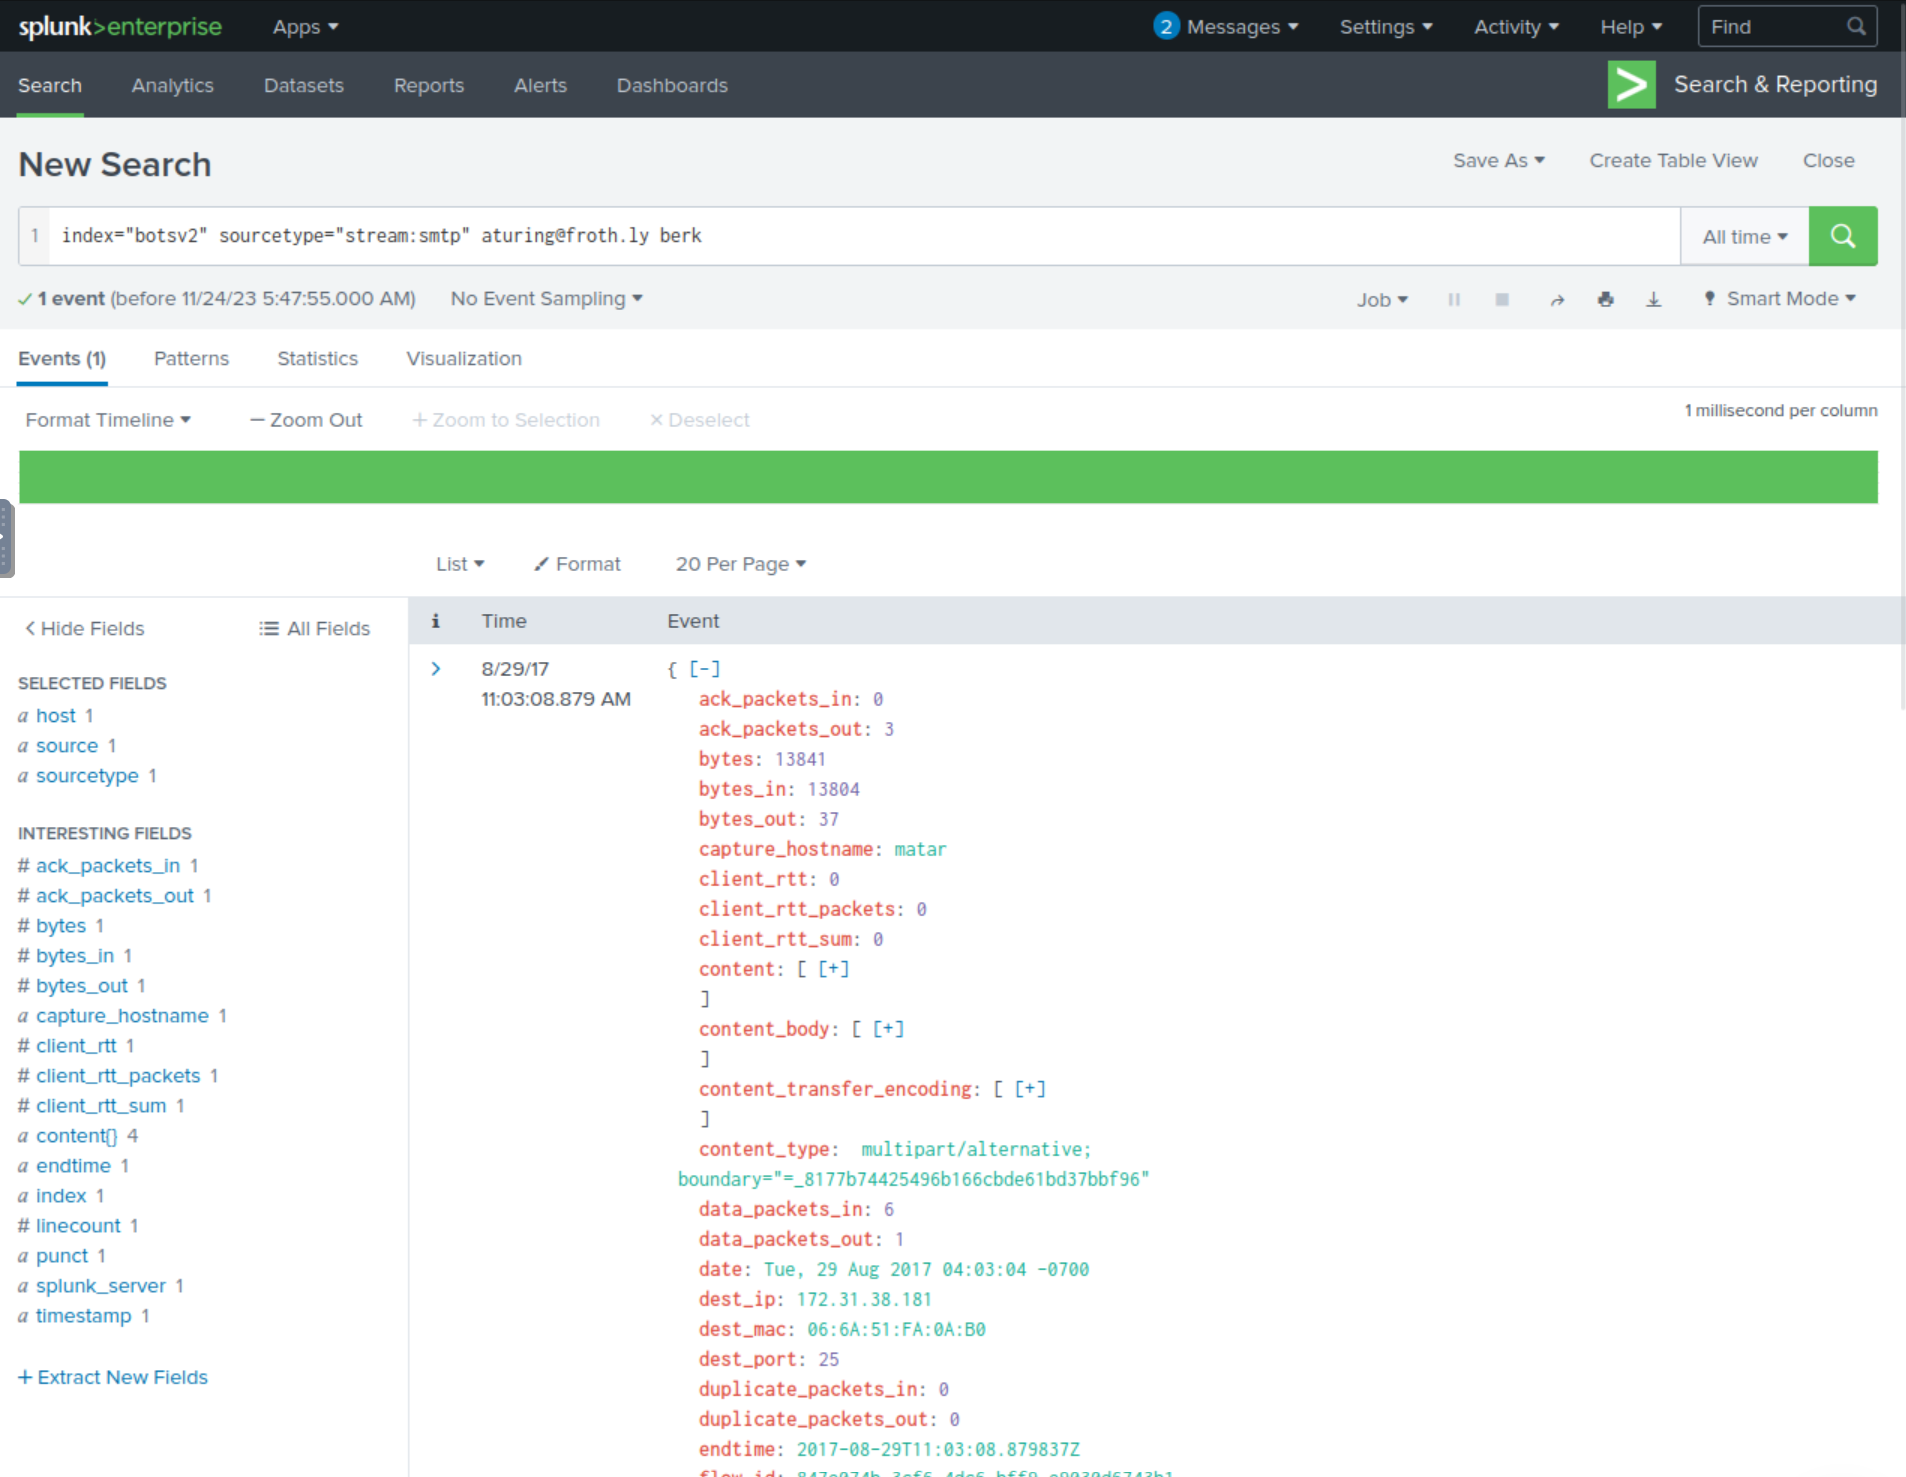This screenshot has width=1906, height=1477.
Task: Share the search job
Action: [x=1557, y=299]
